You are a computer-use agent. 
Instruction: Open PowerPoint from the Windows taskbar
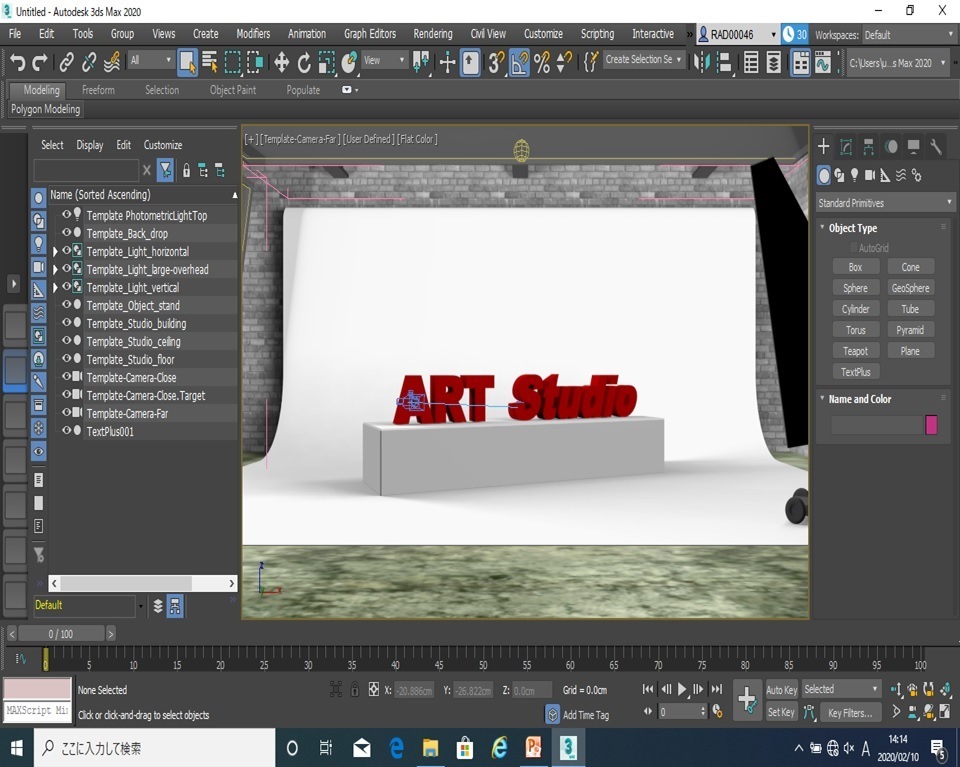coord(533,747)
